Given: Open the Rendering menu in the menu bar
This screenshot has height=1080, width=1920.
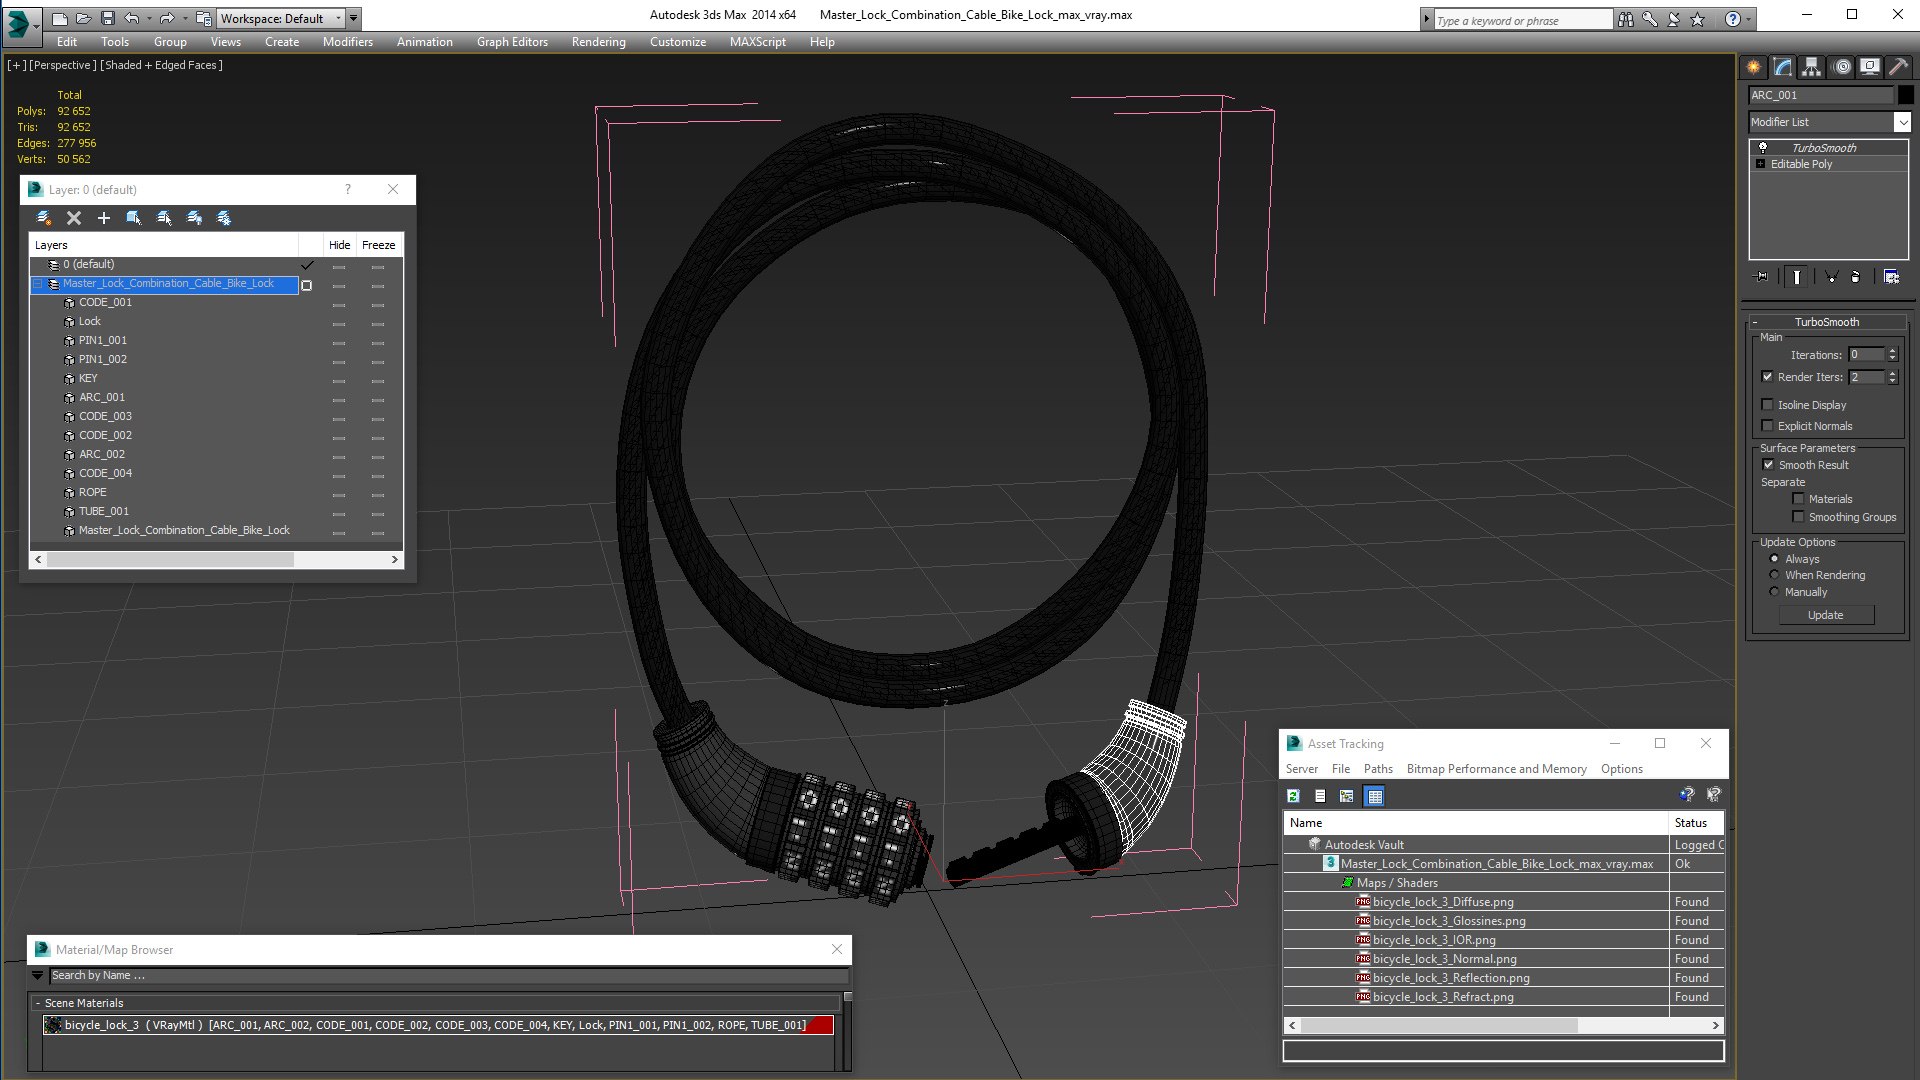Looking at the screenshot, I should pos(599,41).
